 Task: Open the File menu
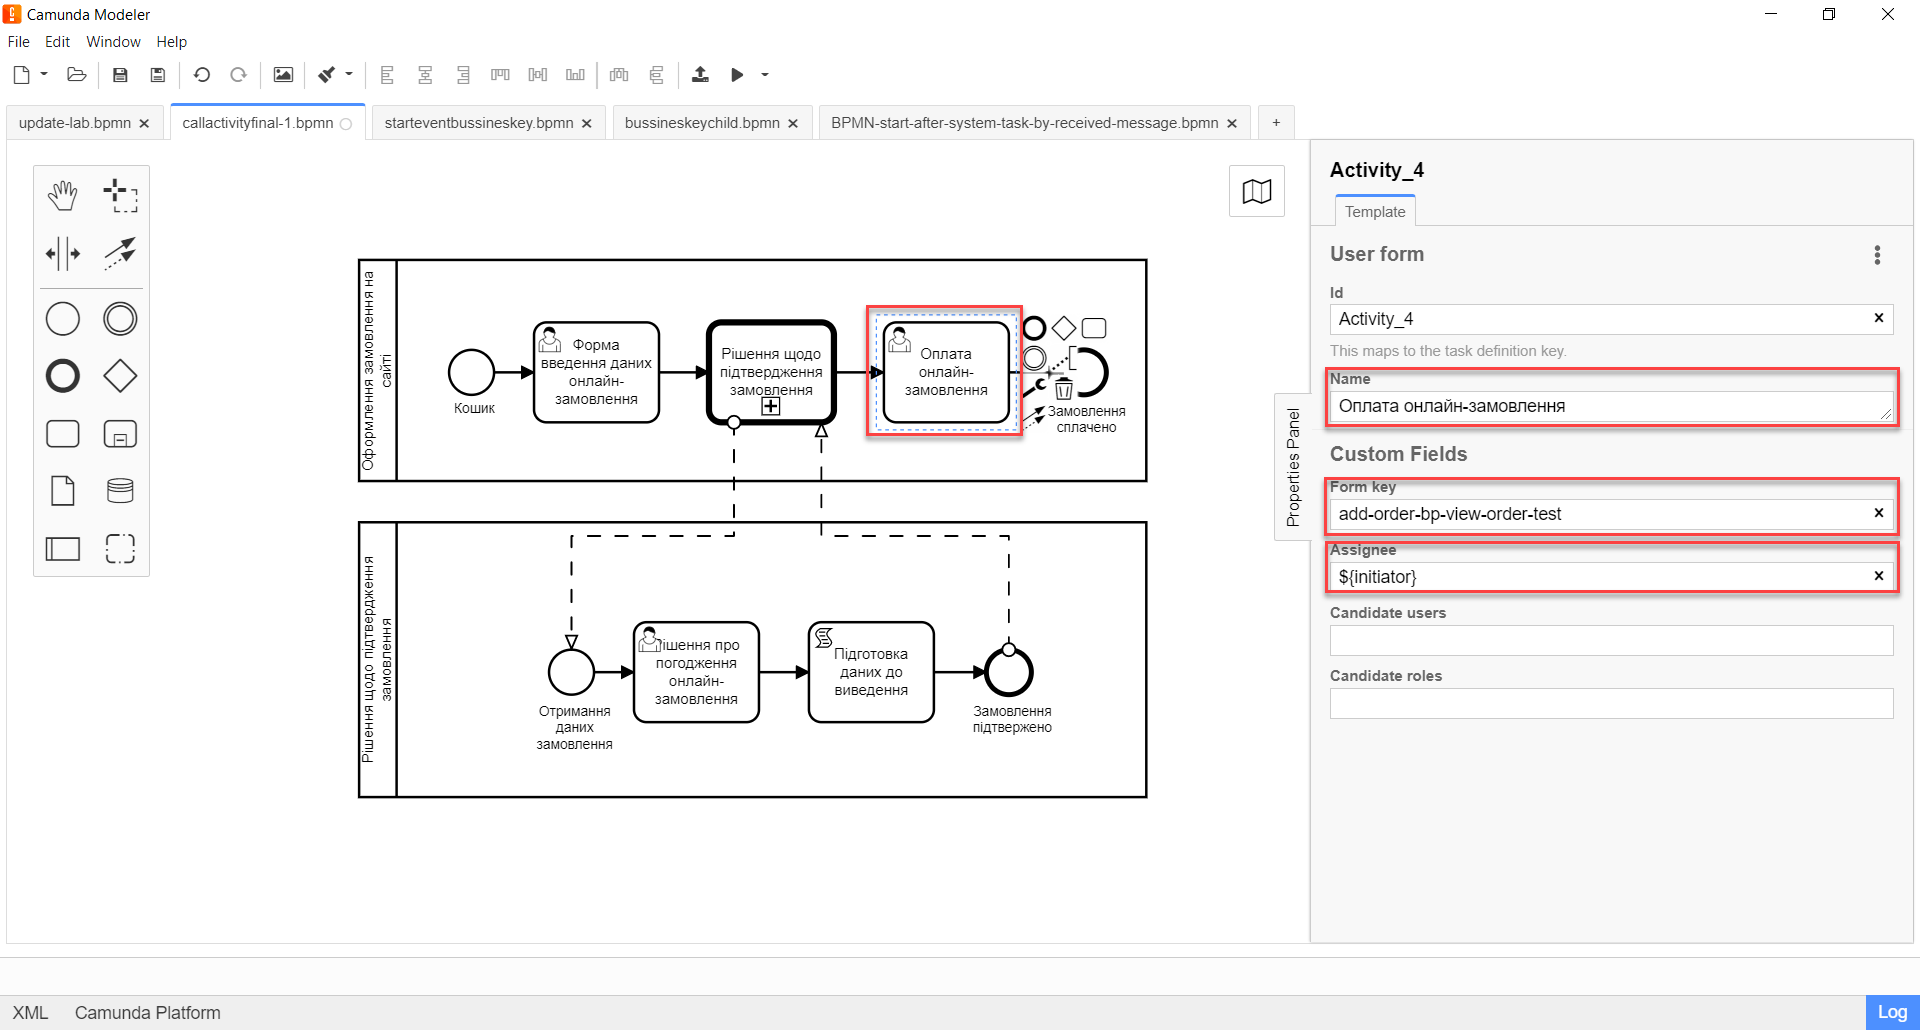coord(19,42)
